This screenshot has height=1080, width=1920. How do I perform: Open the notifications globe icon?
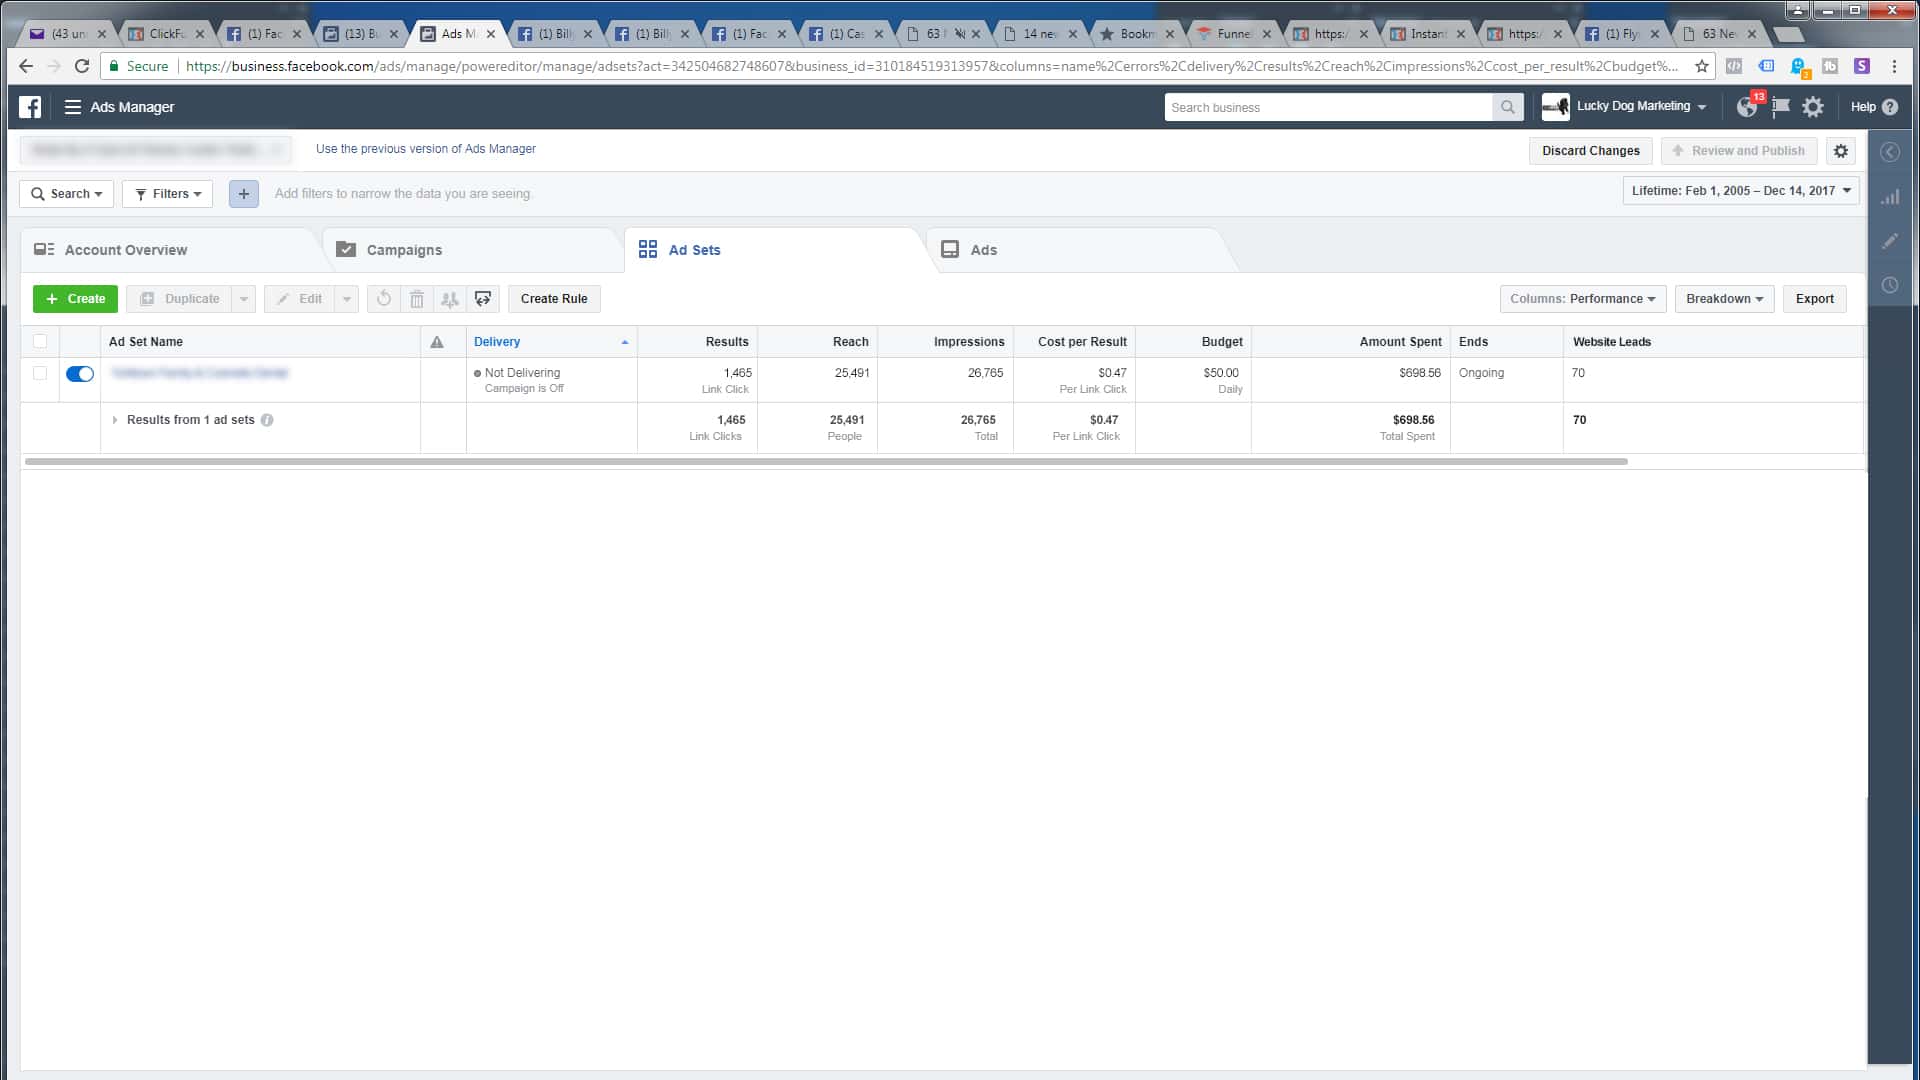click(x=1747, y=107)
